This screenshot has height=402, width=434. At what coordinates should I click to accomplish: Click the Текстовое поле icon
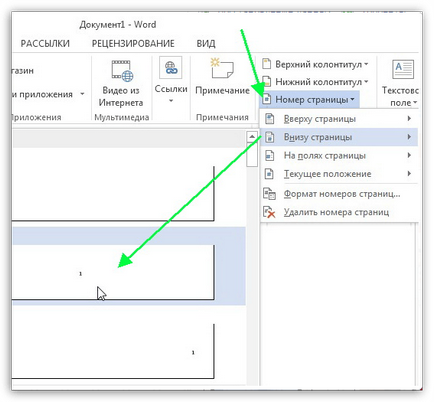pos(403,69)
